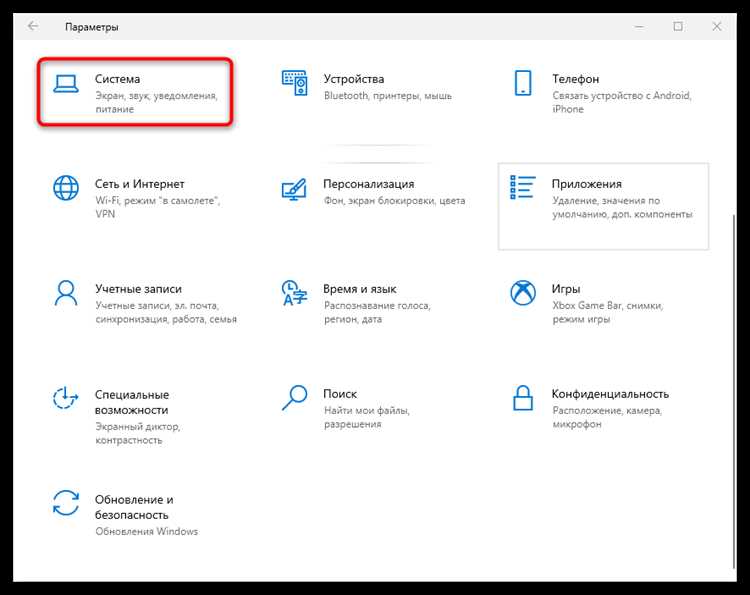This screenshot has height=595, width=750.
Task: Open the Учетные записи heading
Action: [138, 289]
